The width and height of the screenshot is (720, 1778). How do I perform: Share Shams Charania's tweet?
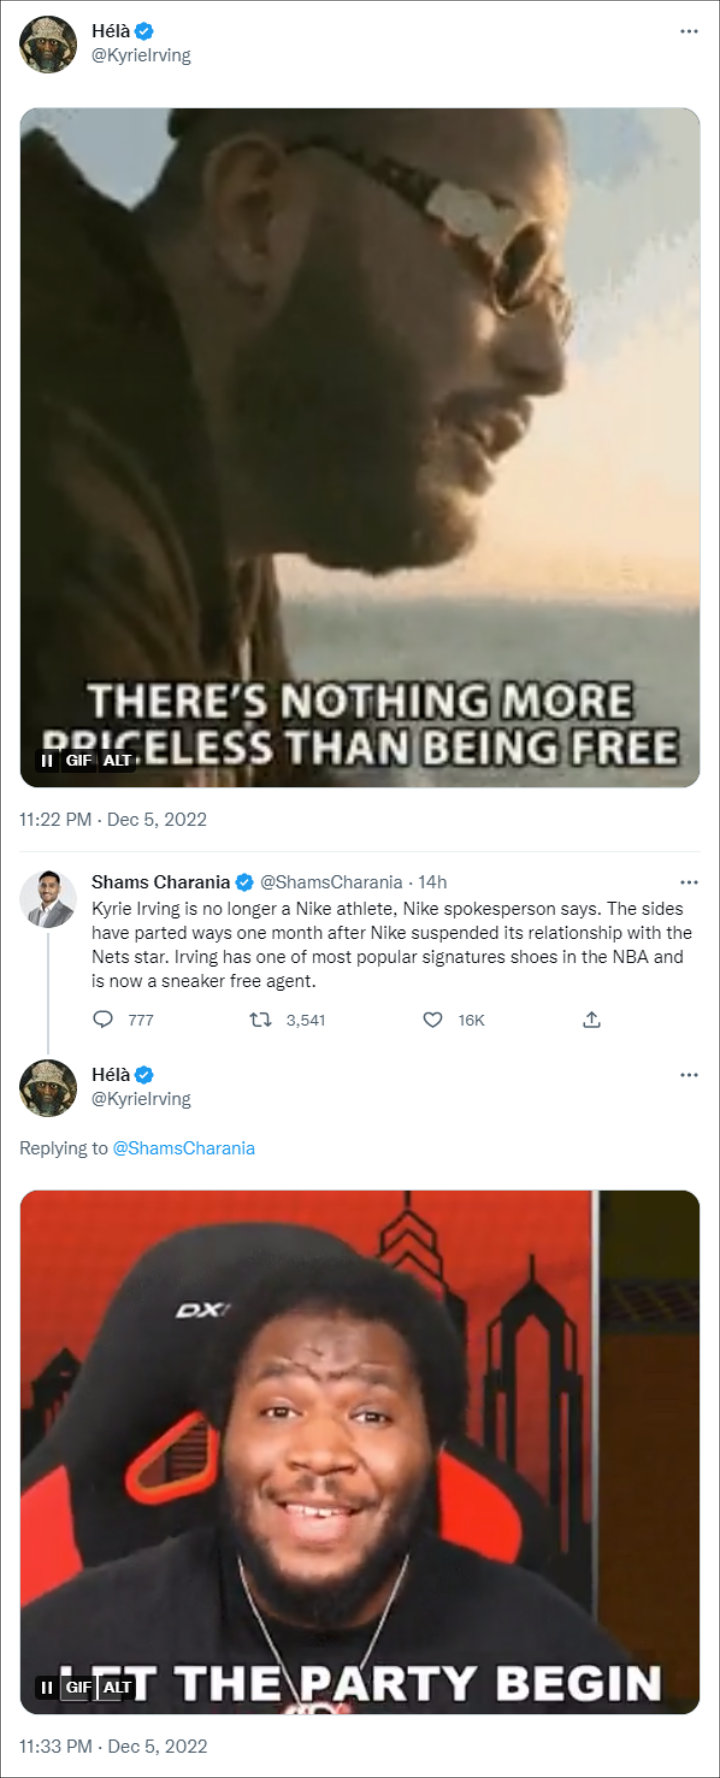click(592, 1020)
